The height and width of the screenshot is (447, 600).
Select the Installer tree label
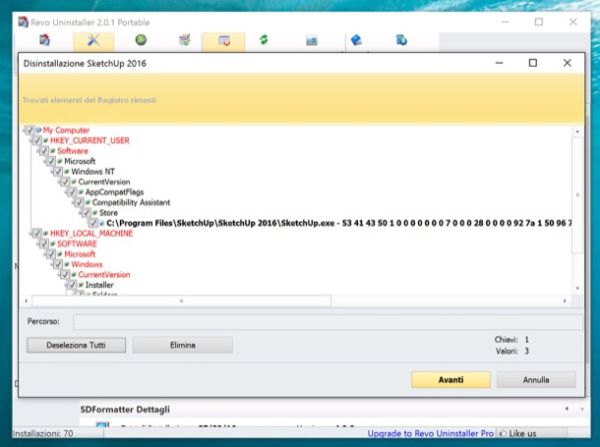[x=99, y=285]
